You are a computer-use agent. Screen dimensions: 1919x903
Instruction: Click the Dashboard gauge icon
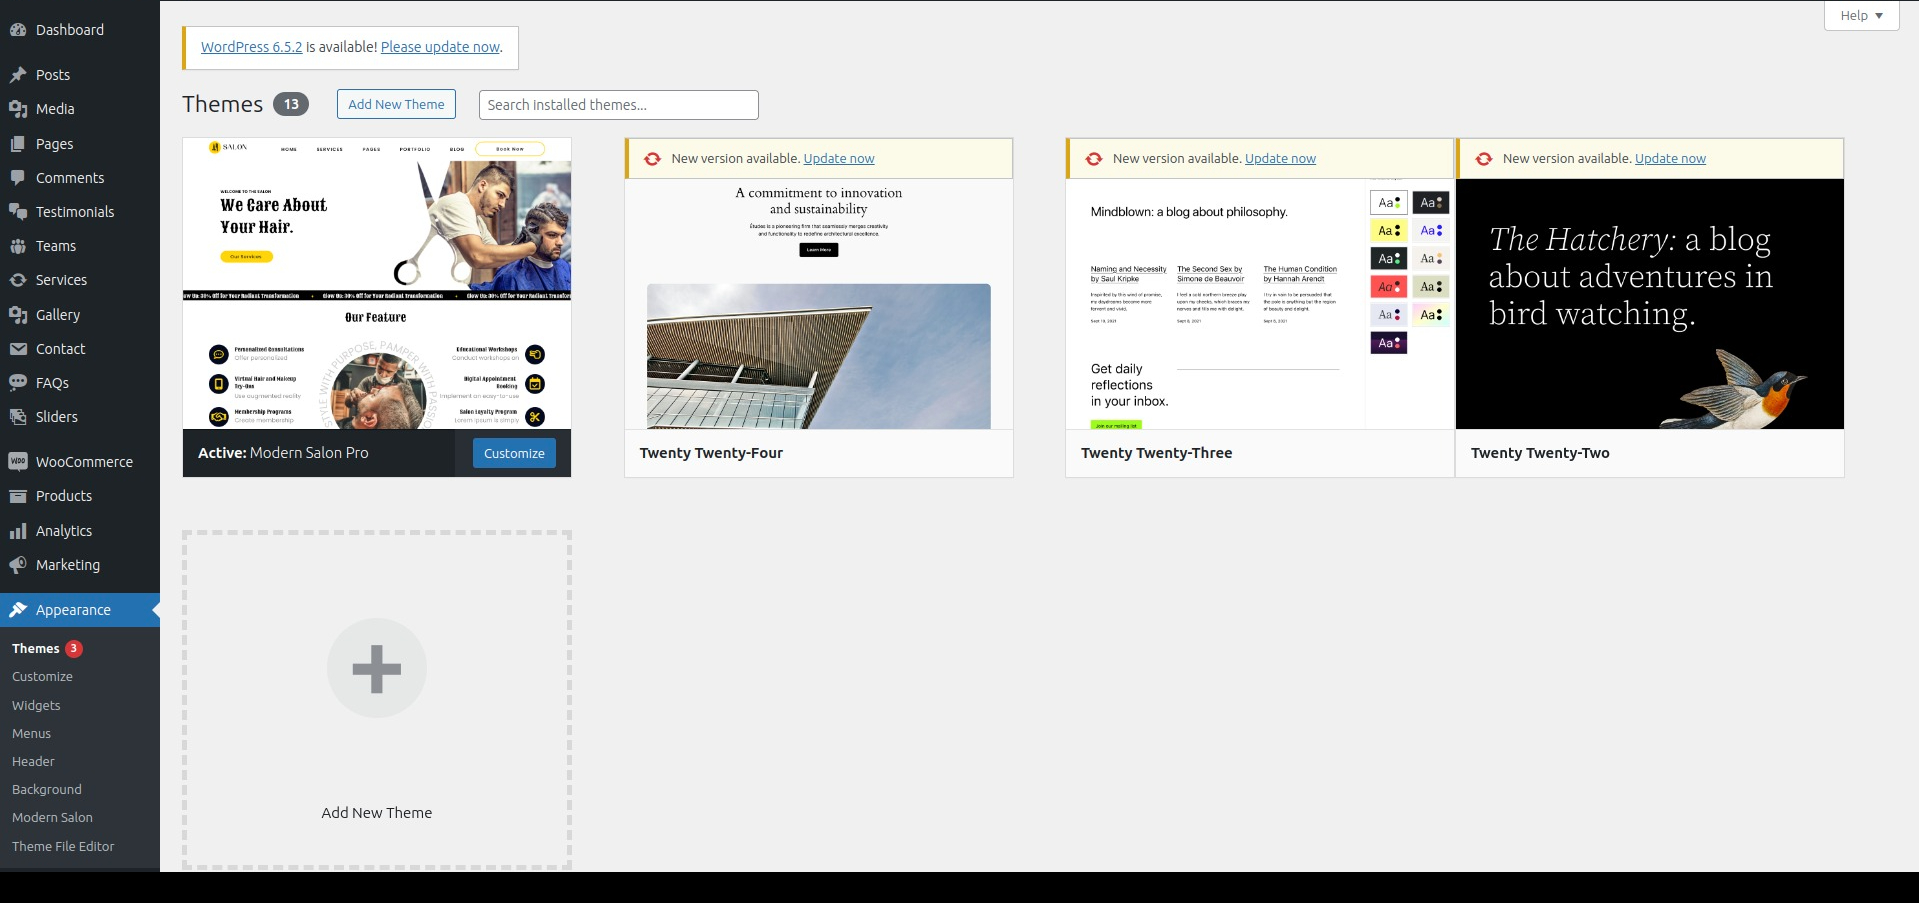pyautogui.click(x=18, y=30)
